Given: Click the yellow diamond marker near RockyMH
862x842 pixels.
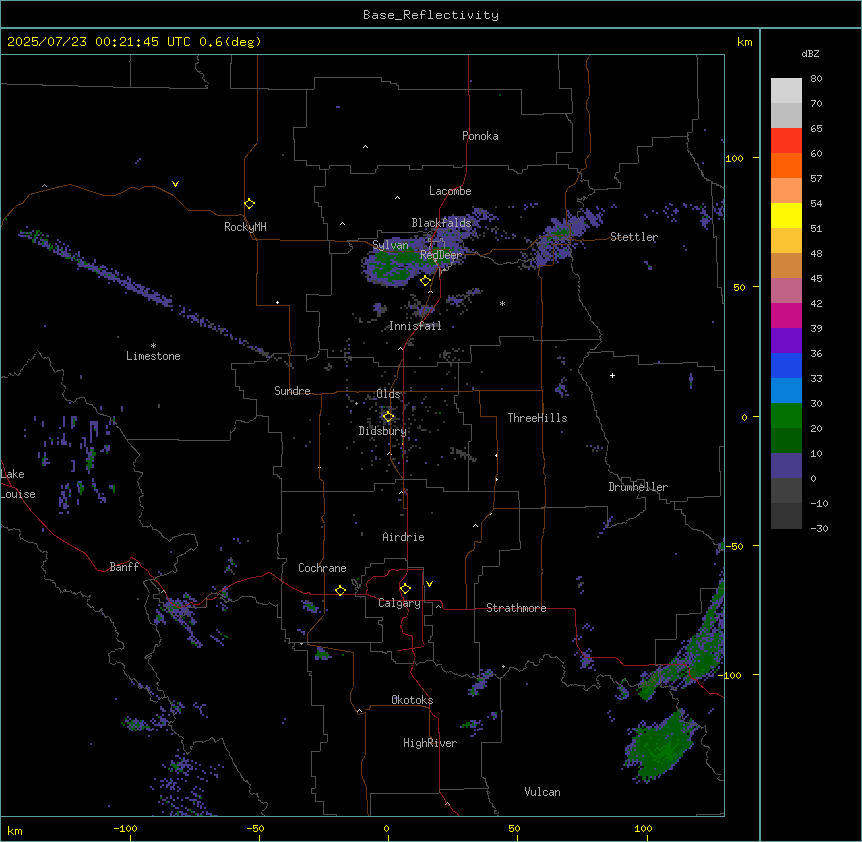Looking at the screenshot, I should click(249, 204).
